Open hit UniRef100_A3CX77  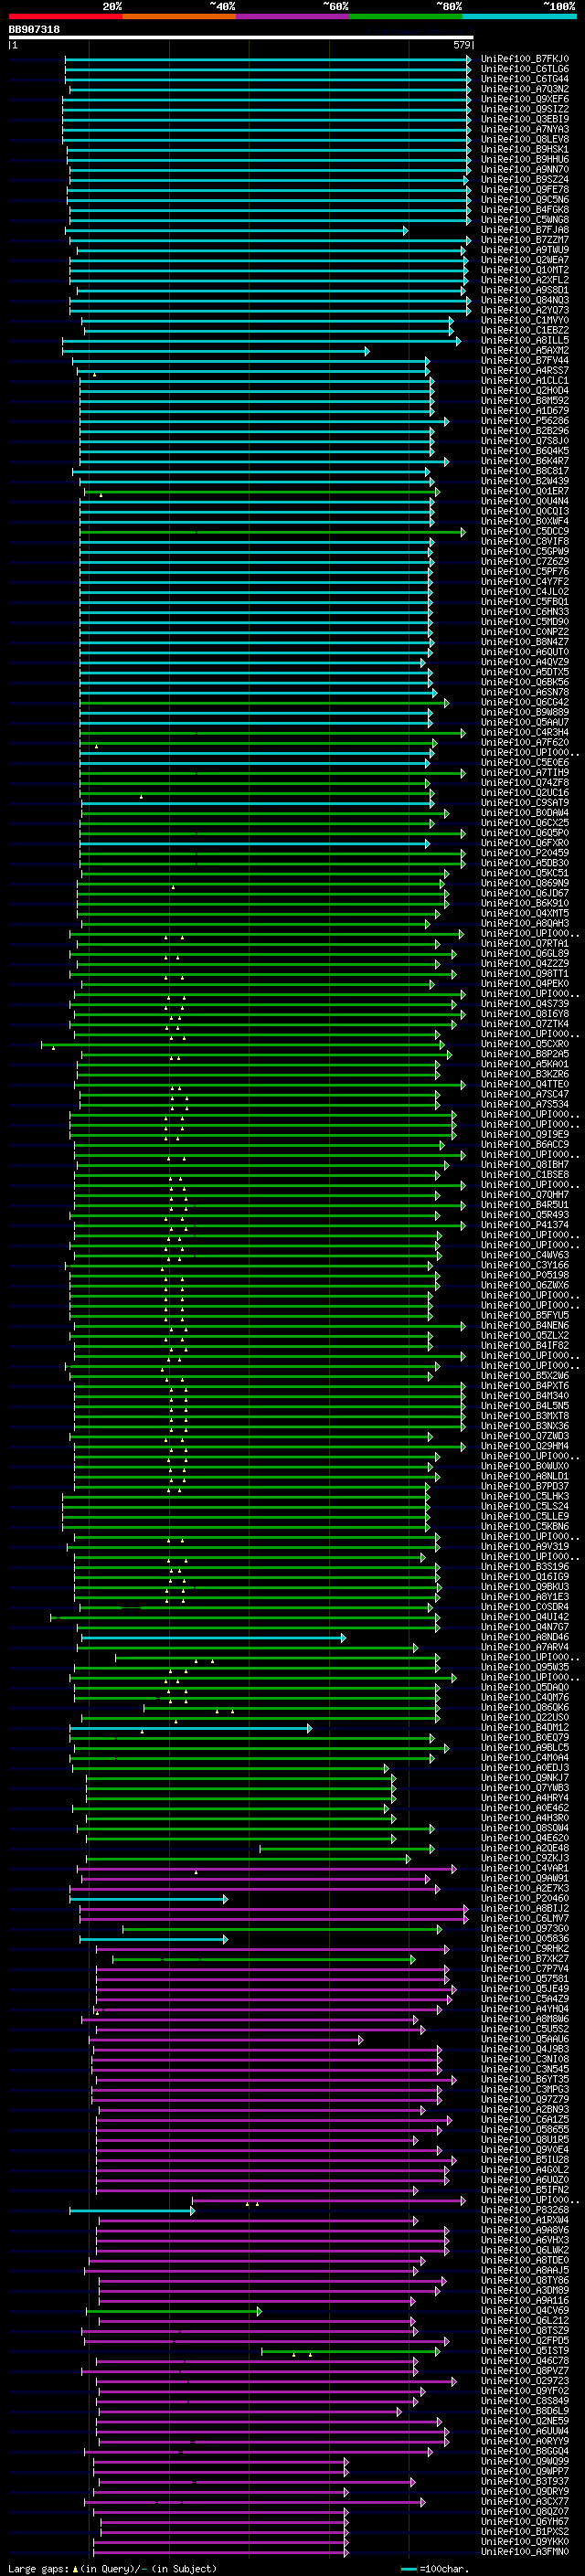click(x=525, y=2501)
